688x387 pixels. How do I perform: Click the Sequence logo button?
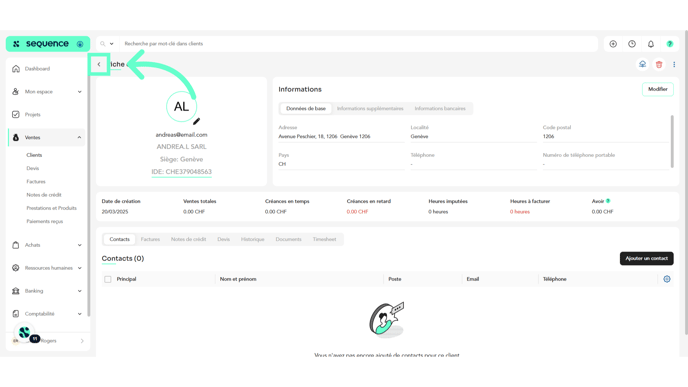(x=48, y=44)
